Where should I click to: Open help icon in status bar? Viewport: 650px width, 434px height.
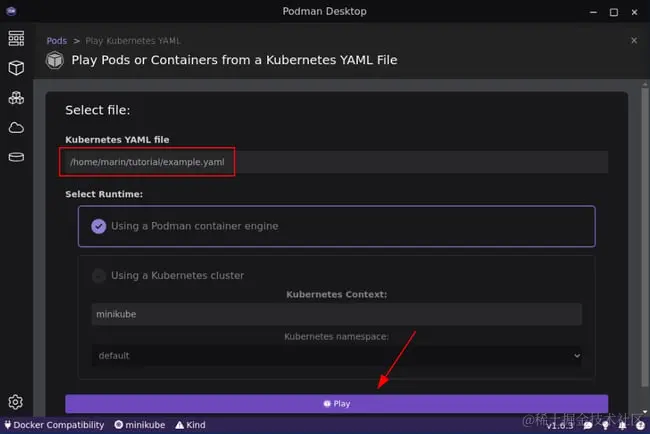click(x=640, y=426)
